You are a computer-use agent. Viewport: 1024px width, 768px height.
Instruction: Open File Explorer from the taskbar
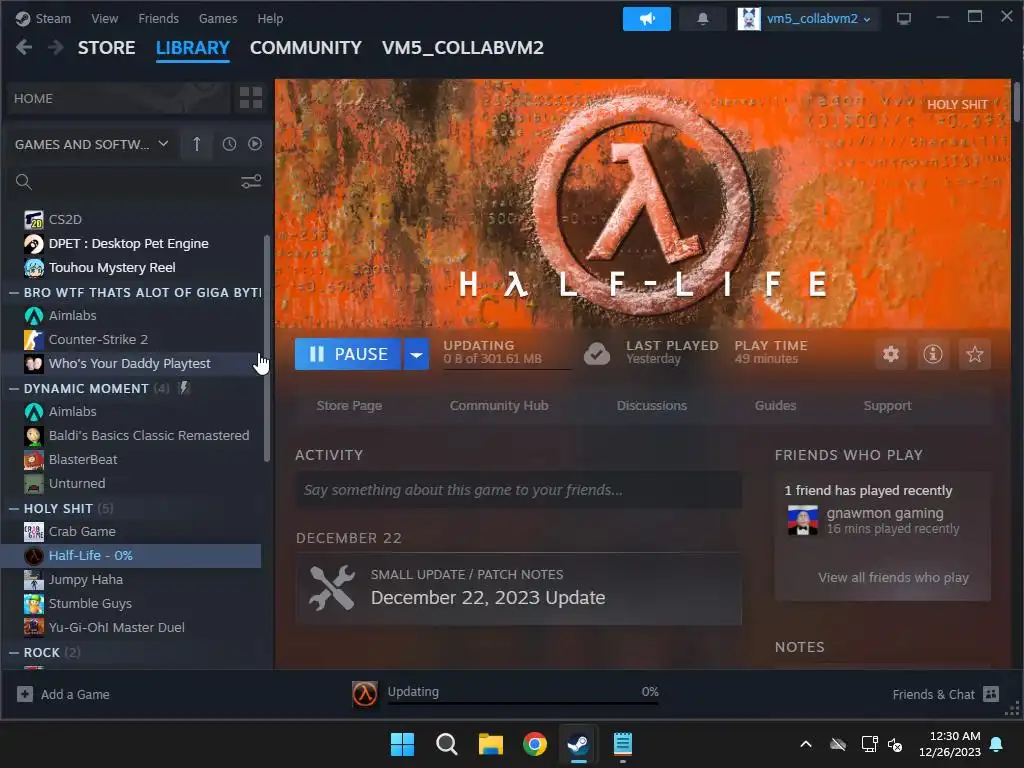pos(490,744)
